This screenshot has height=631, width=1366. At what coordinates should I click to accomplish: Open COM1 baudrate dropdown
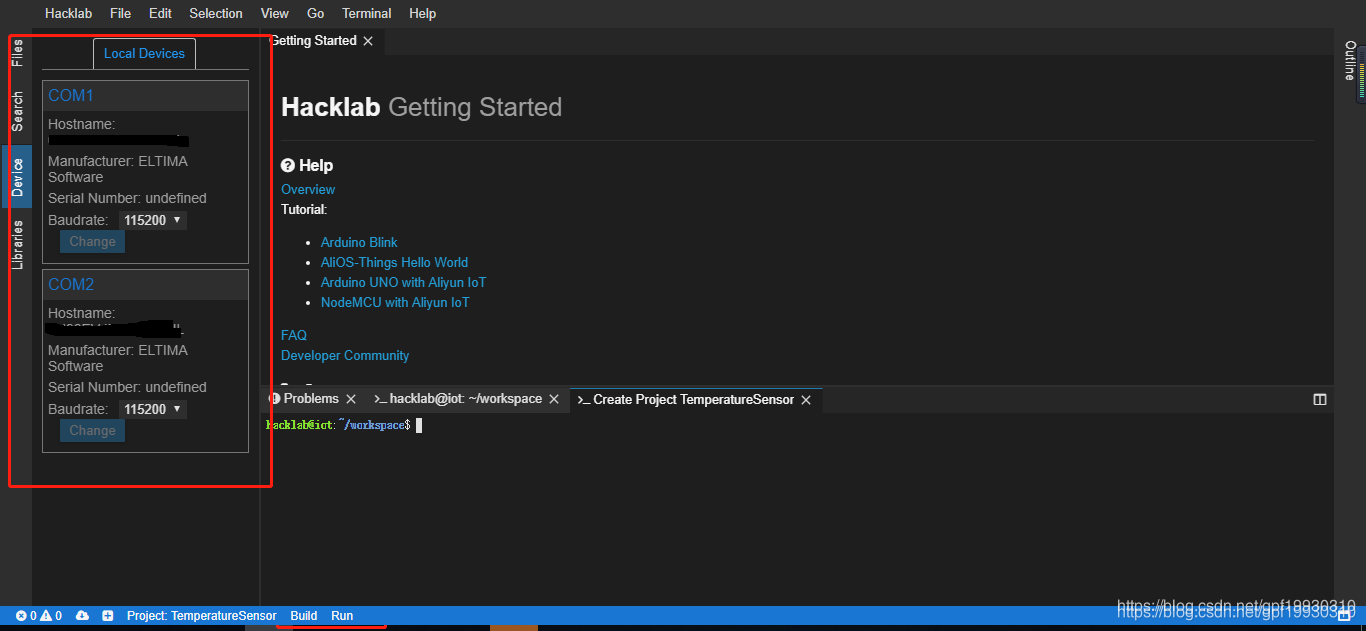pyautogui.click(x=152, y=220)
